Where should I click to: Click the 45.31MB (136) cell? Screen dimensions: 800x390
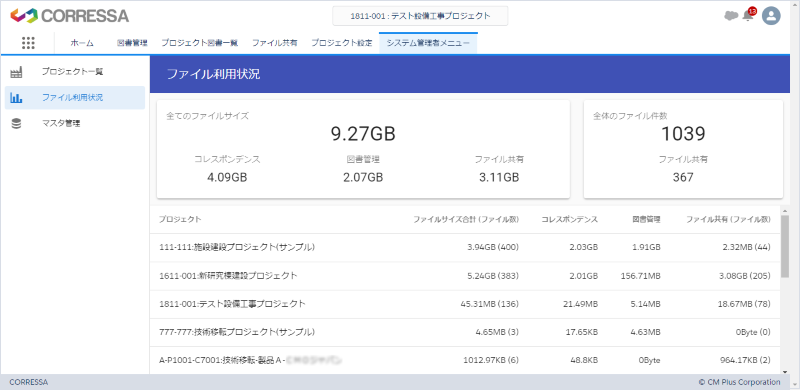(490, 304)
